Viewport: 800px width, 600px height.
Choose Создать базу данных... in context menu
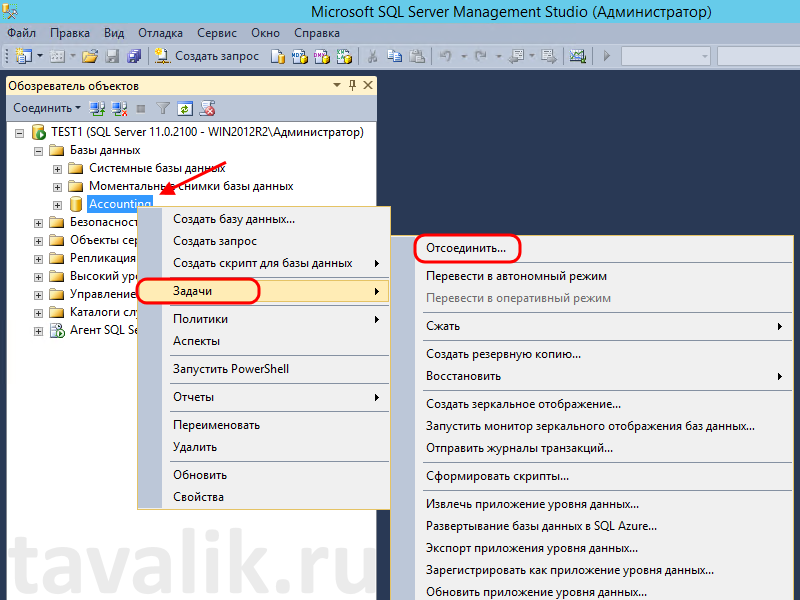pos(264,219)
